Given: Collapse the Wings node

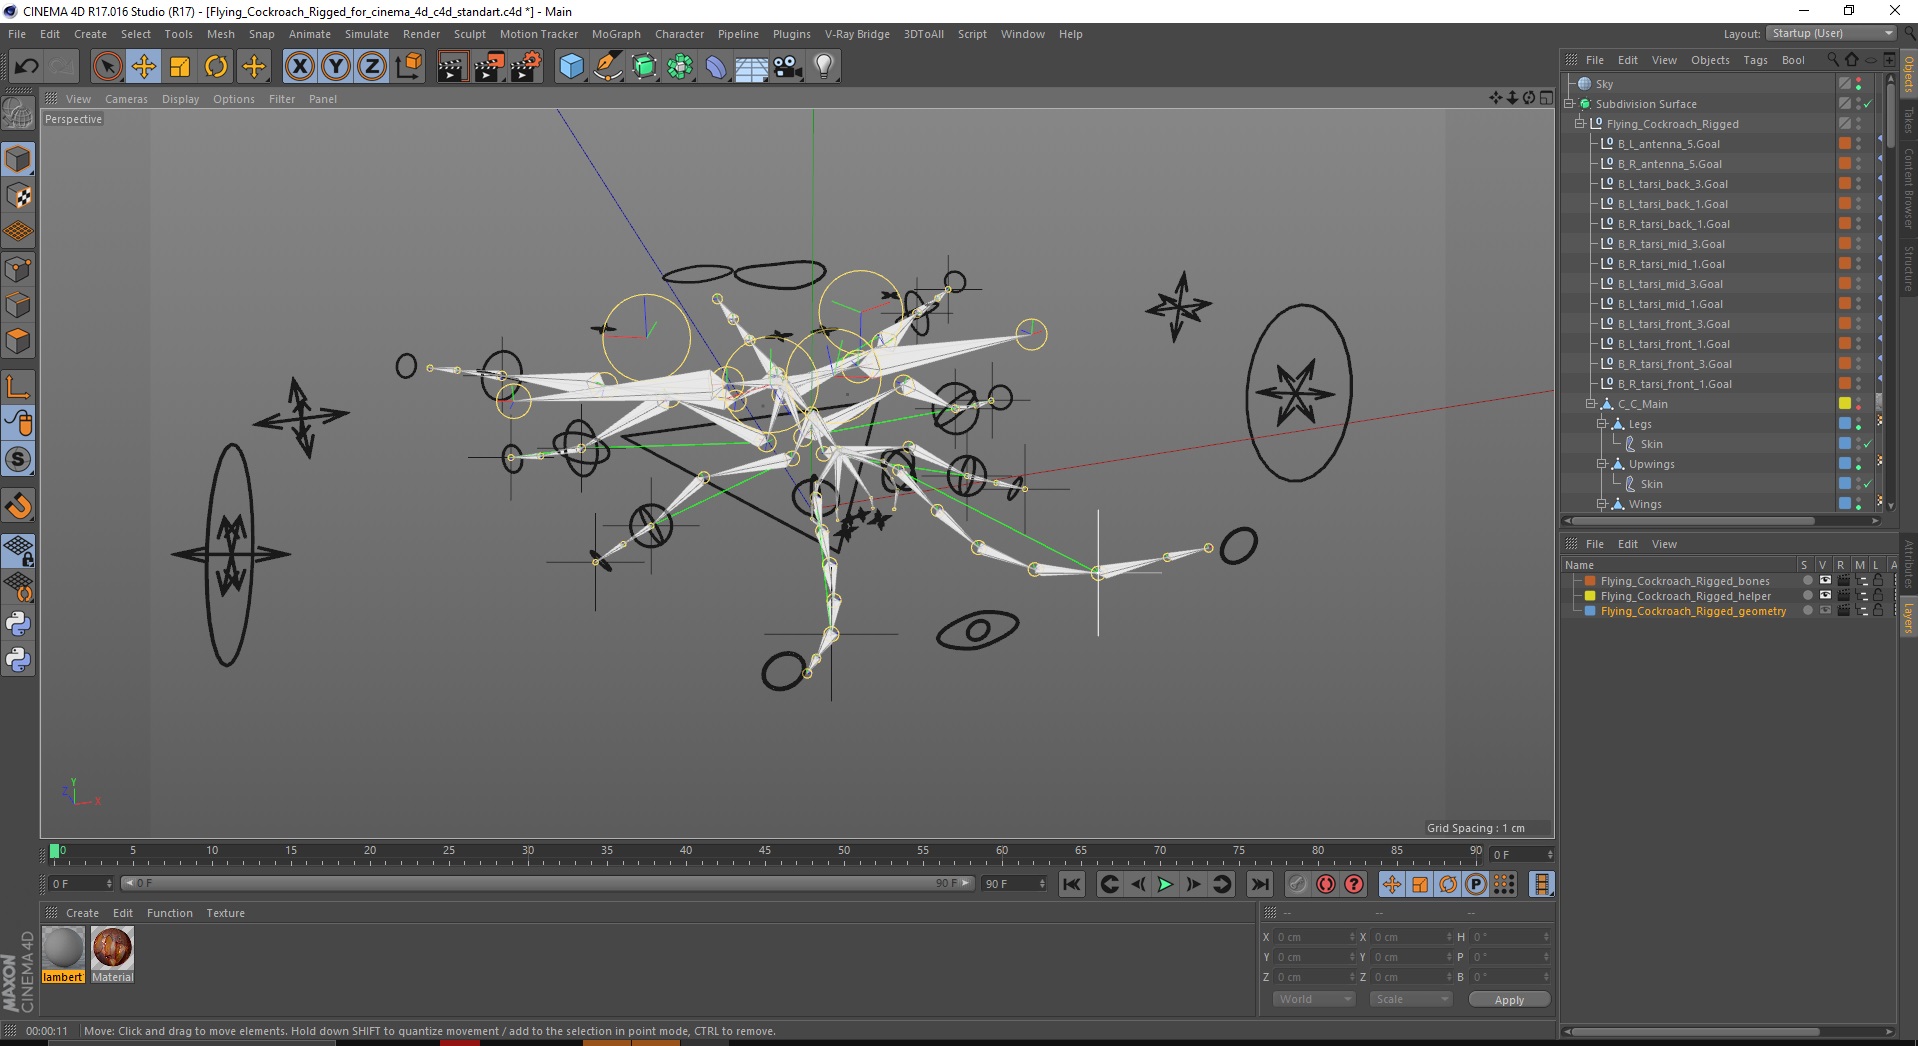Looking at the screenshot, I should pyautogui.click(x=1602, y=504).
